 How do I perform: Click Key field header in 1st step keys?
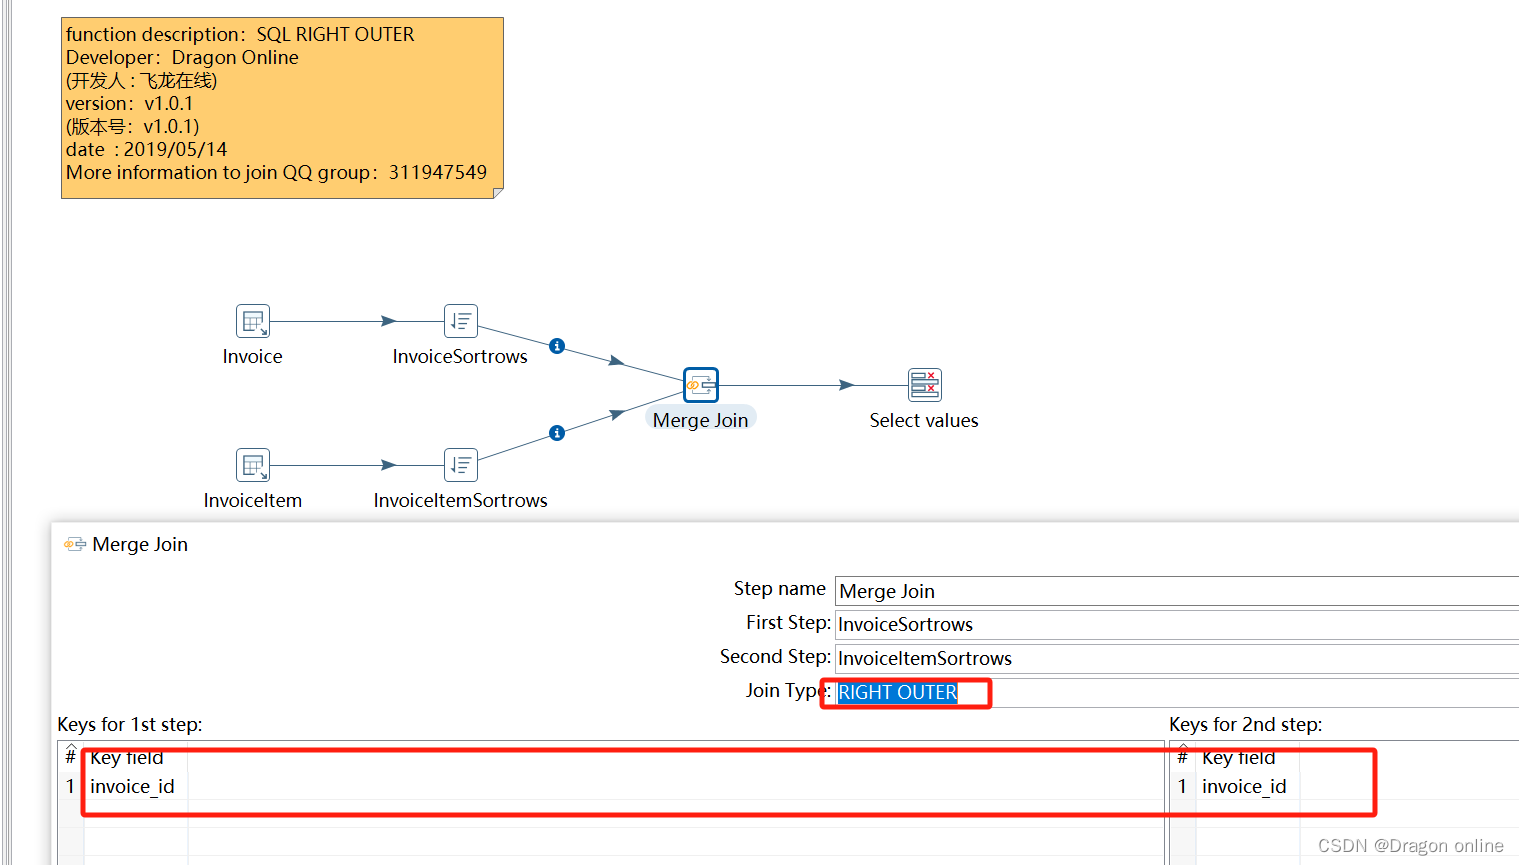(x=127, y=757)
